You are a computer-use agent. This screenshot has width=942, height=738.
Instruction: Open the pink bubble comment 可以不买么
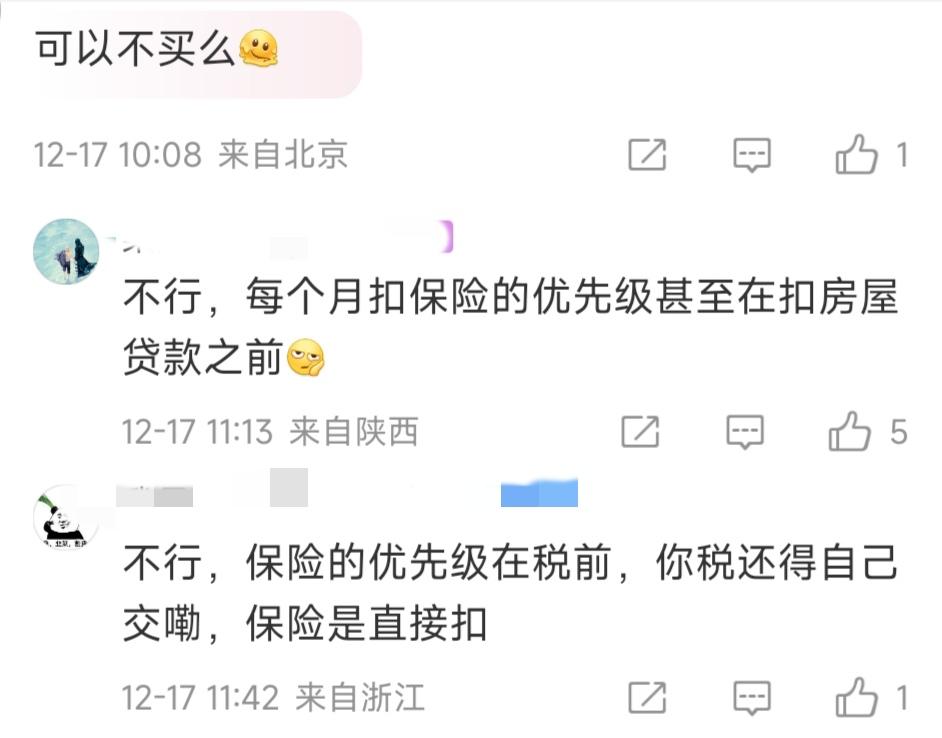198,54
